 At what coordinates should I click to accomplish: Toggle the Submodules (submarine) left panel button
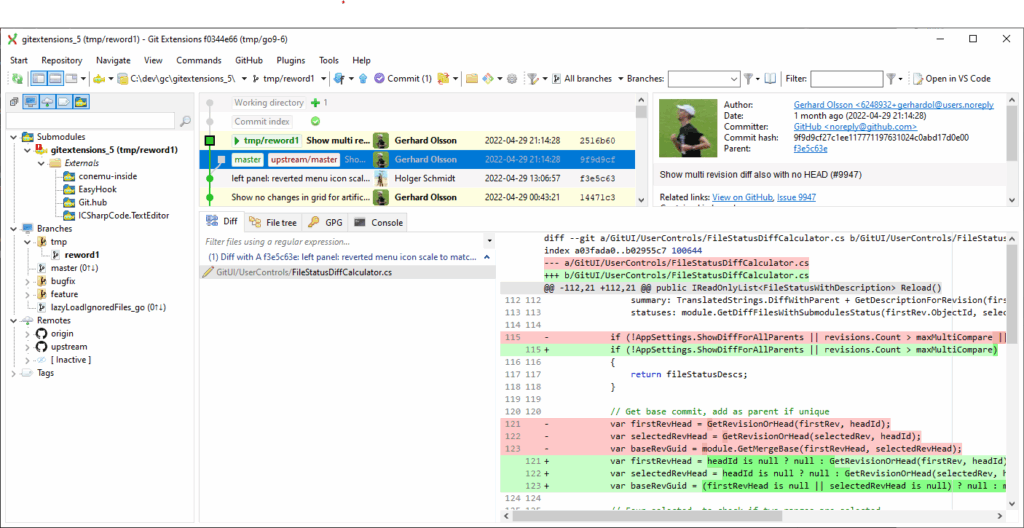[x=81, y=102]
